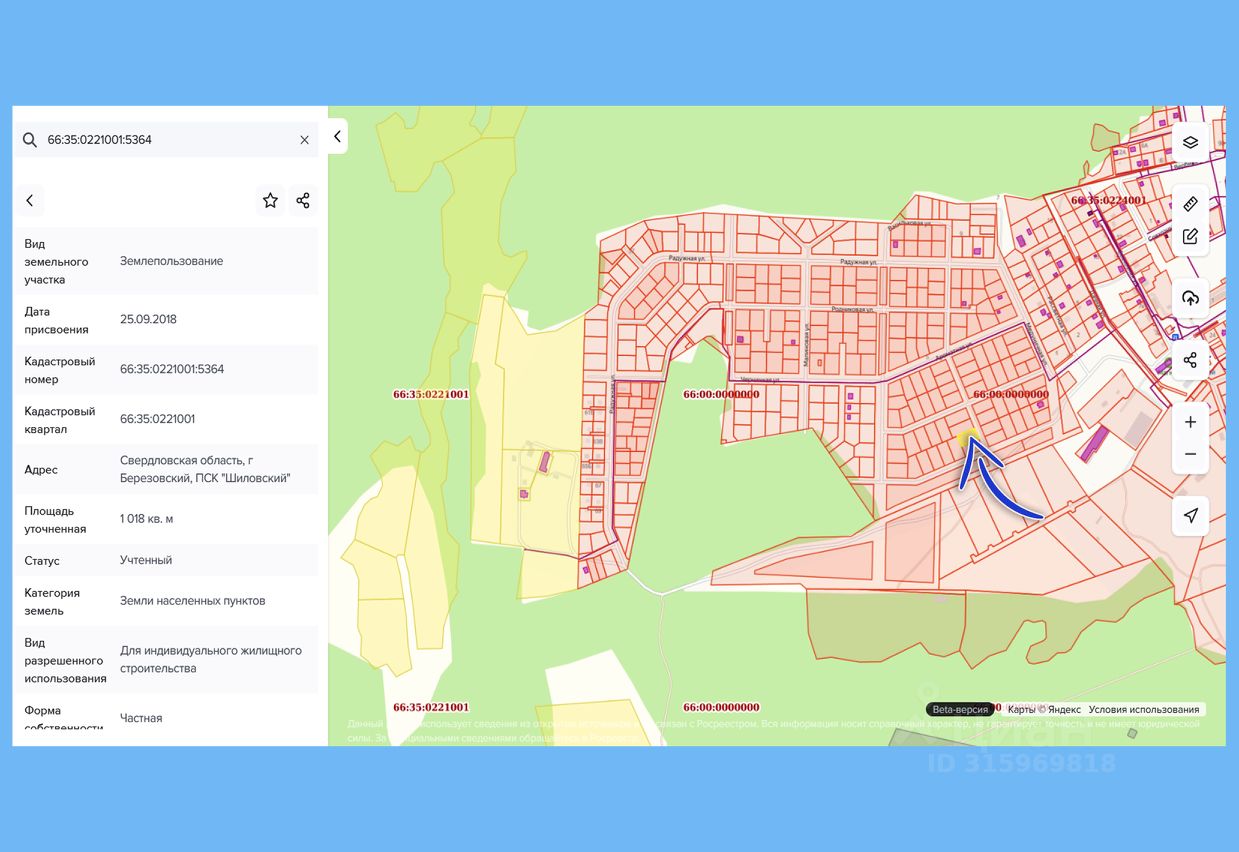Zoom in the map with plus

[x=1190, y=422]
